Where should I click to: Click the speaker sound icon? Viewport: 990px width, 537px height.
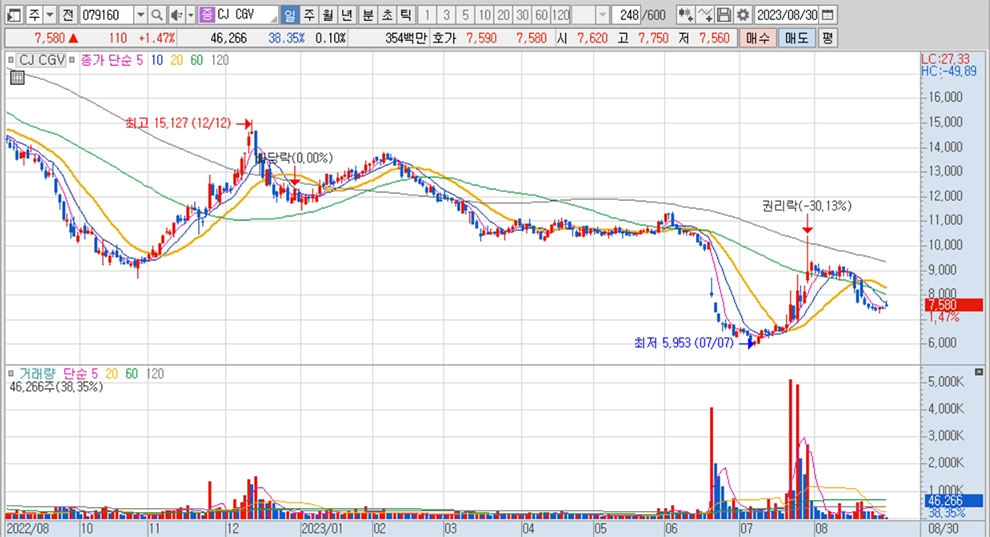pyautogui.click(x=175, y=15)
